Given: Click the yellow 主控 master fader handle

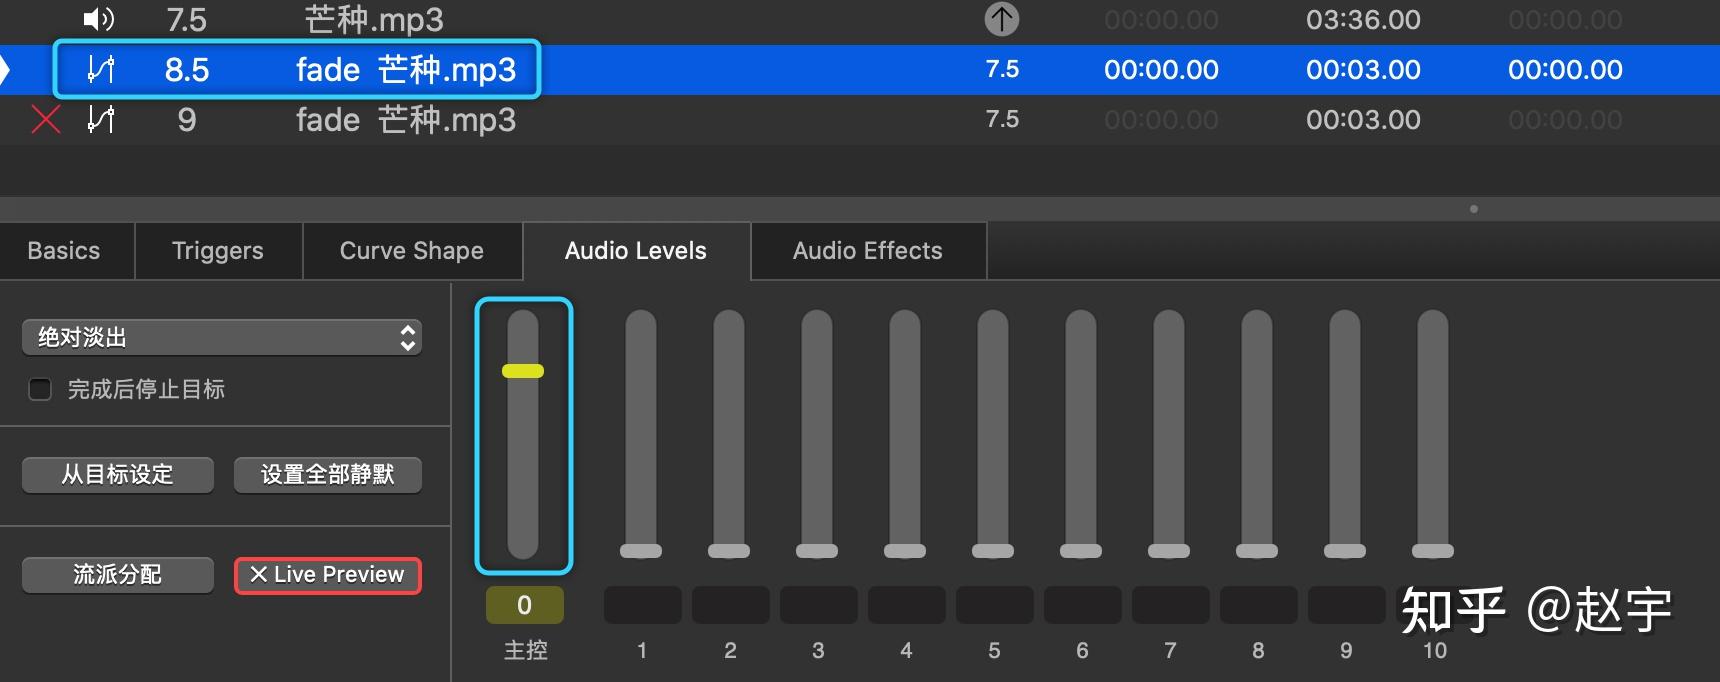Looking at the screenshot, I should [x=523, y=371].
